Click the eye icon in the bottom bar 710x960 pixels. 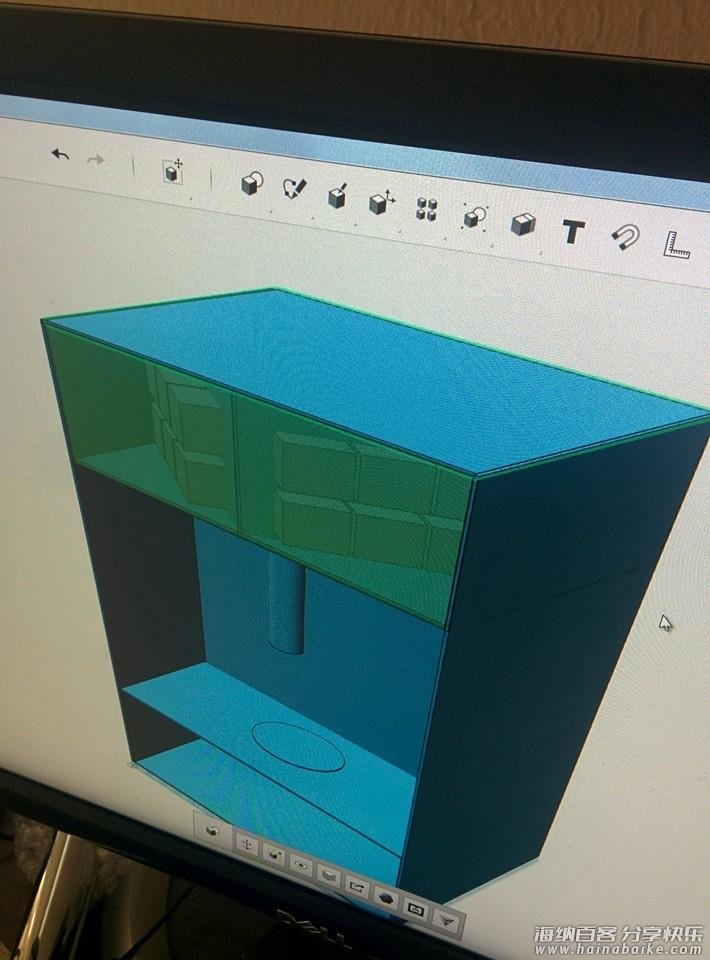(x=301, y=865)
